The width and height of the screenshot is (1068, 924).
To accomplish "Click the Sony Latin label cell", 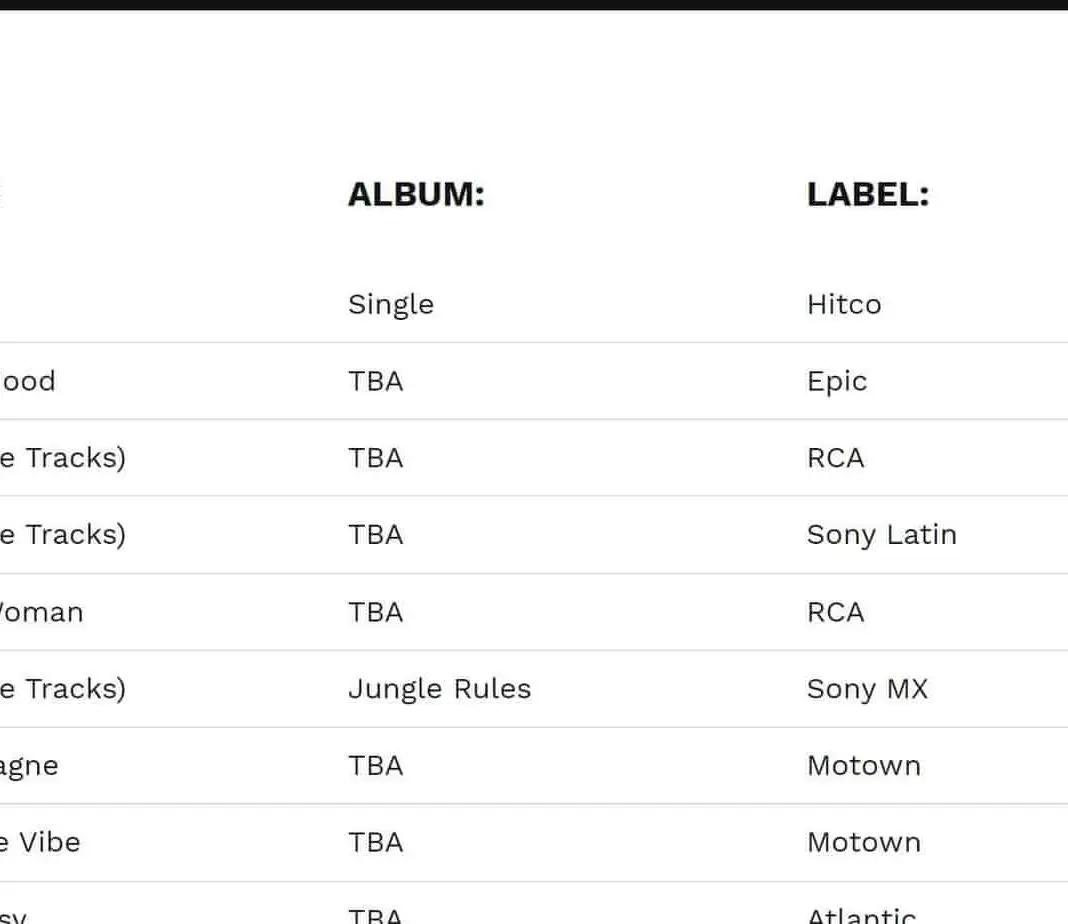I will [x=881, y=534].
